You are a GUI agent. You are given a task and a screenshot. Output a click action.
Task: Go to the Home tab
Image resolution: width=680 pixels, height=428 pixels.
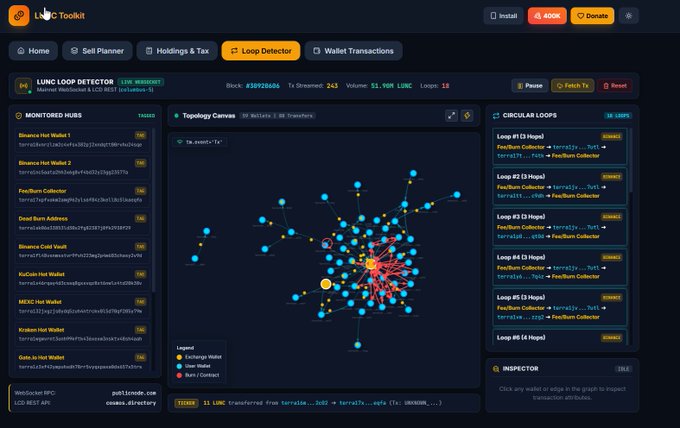tap(33, 51)
